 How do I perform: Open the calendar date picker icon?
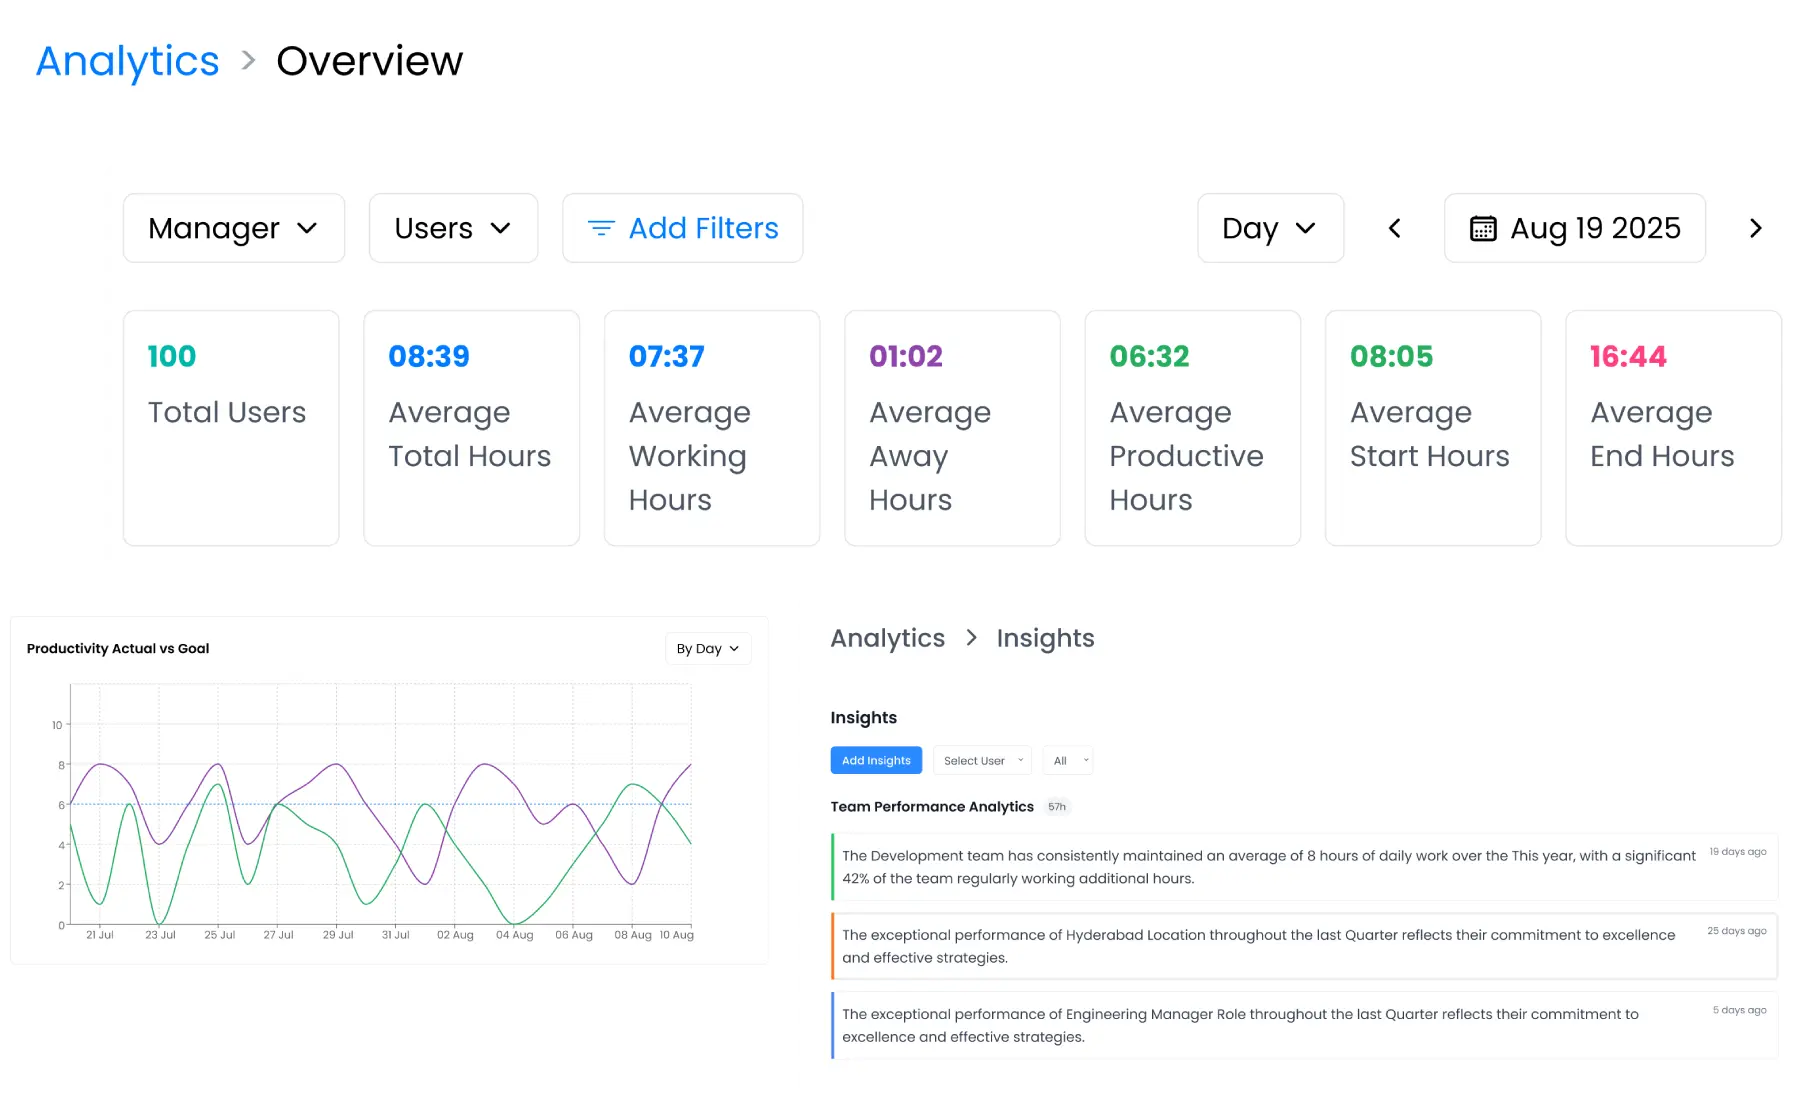[x=1485, y=228]
